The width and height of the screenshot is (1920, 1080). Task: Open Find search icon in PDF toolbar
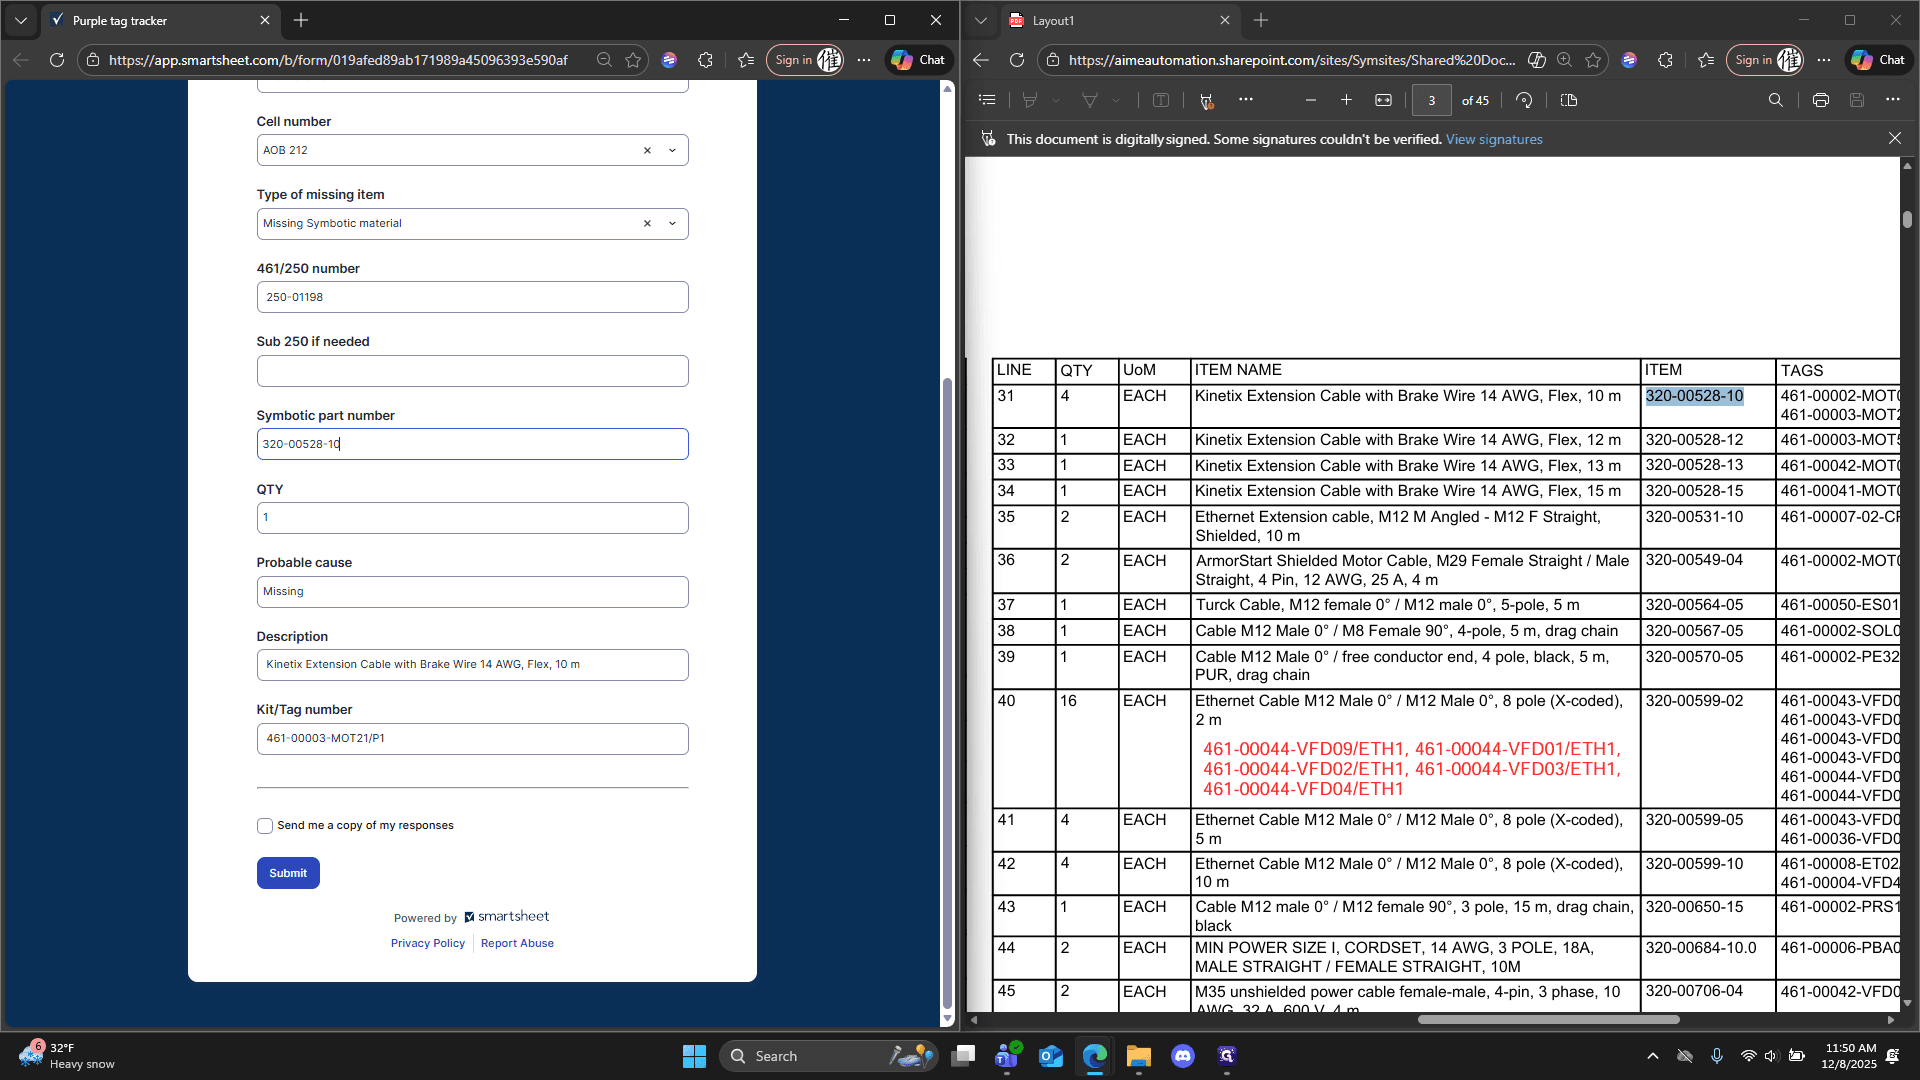click(x=1775, y=100)
